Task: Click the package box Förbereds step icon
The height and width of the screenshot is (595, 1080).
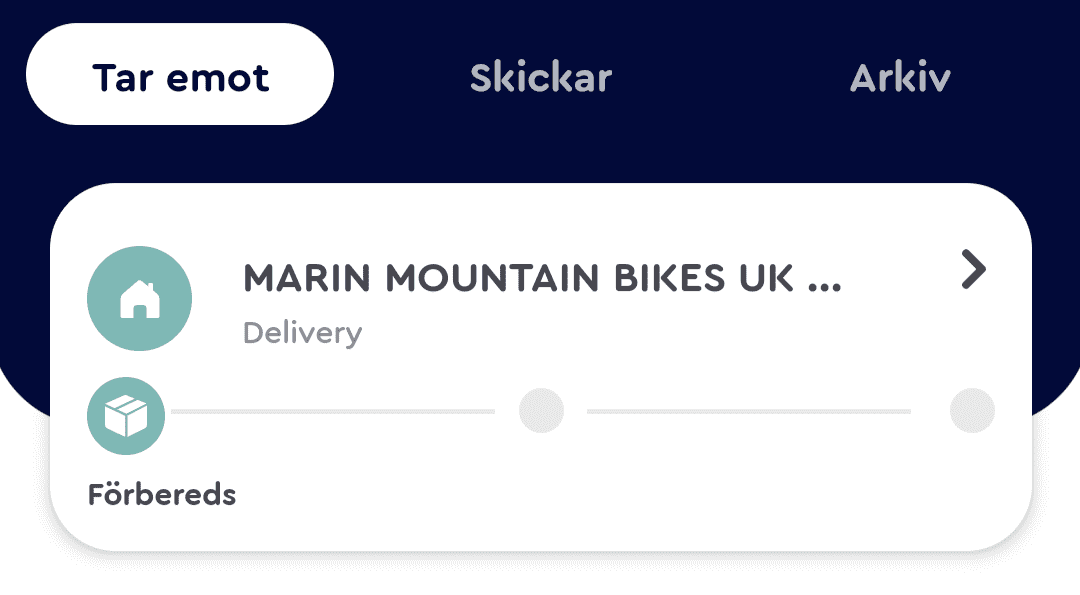Action: click(x=126, y=416)
